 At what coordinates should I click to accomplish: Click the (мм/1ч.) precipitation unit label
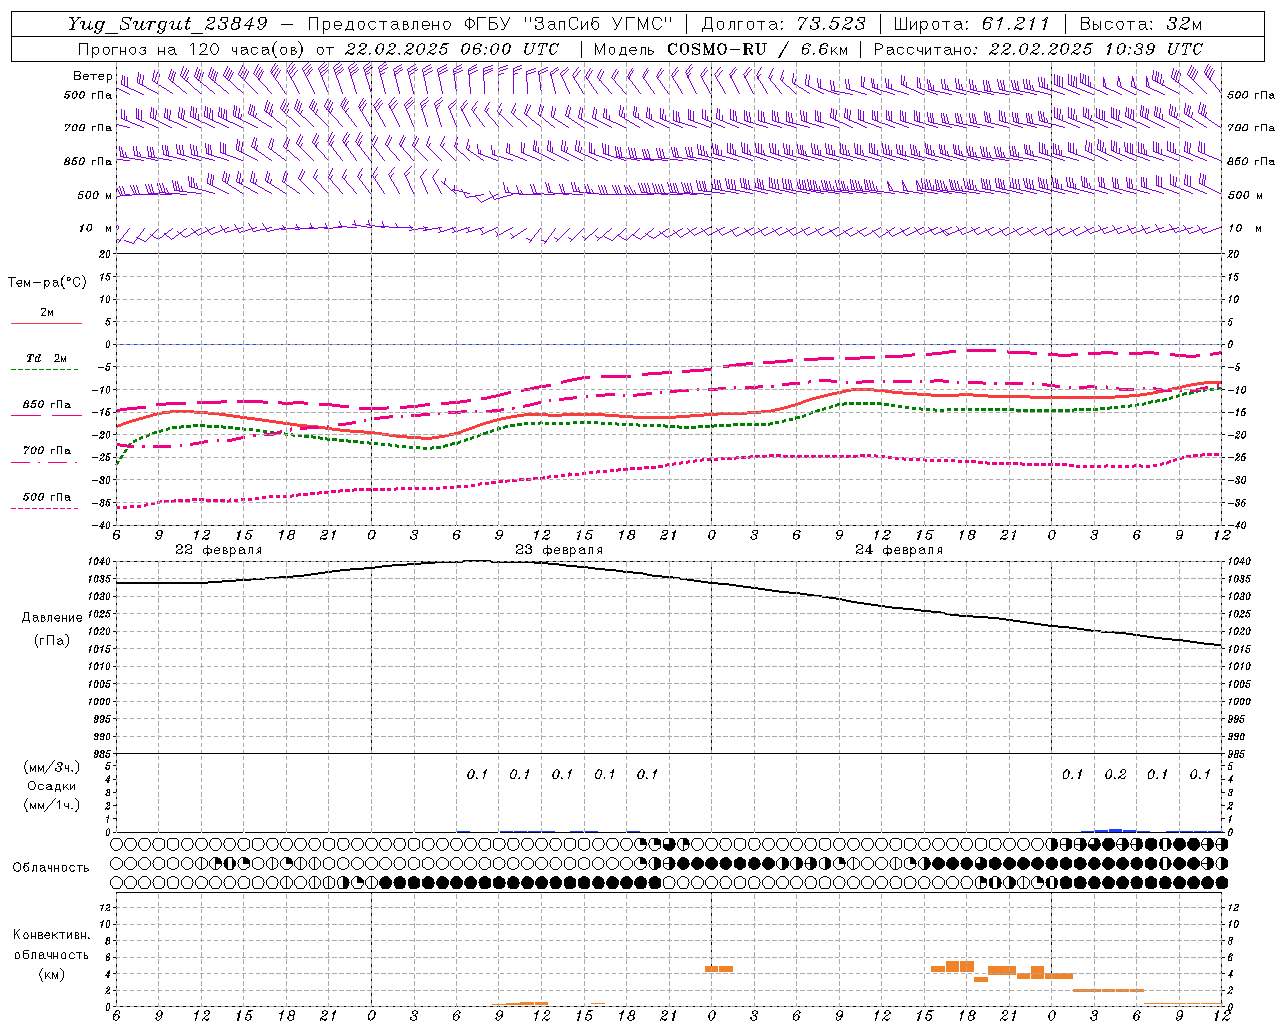pyautogui.click(x=52, y=805)
